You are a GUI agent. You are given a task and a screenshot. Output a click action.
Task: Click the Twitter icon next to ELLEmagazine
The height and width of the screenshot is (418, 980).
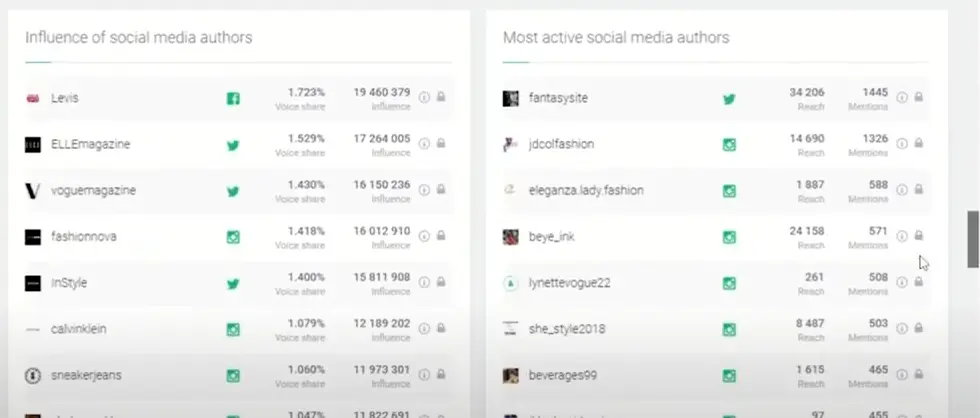233,144
